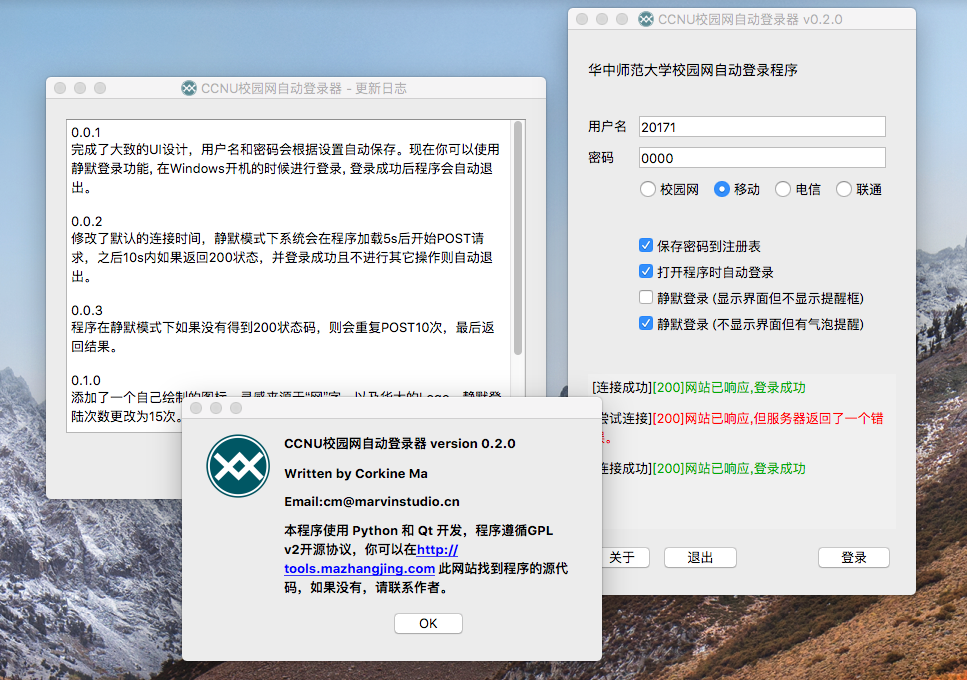Enable 静默登录 (显示界面但不显示提醒框) checkbox

(646, 298)
